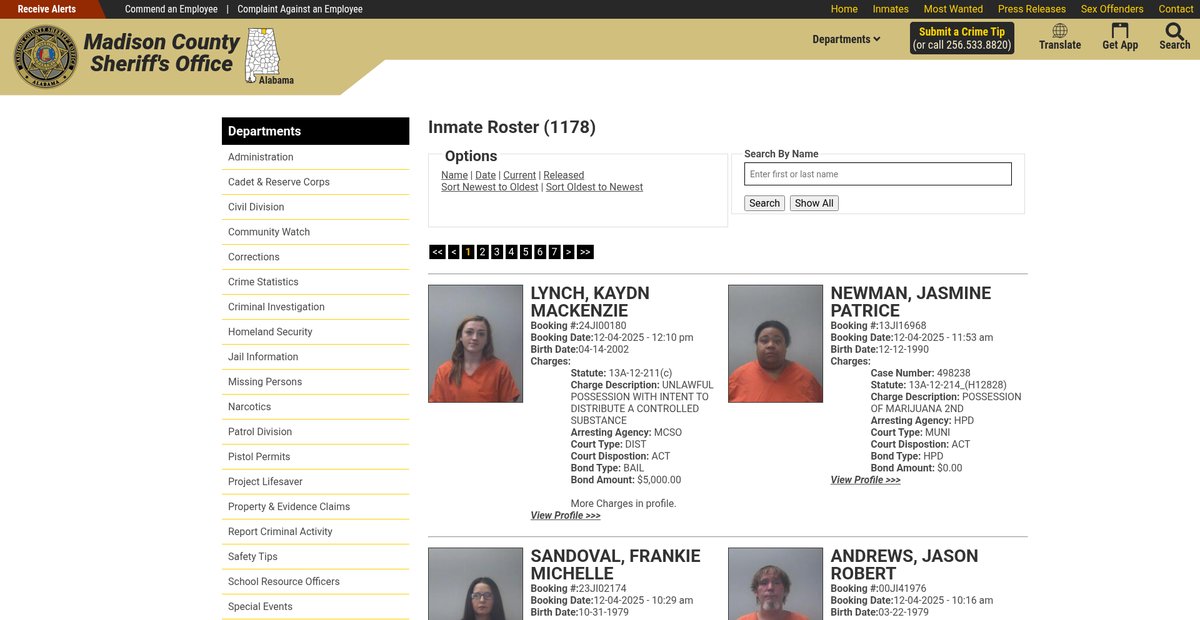Select Cadet & Reserve Corps in sidebar
The width and height of the screenshot is (1200, 620).
pos(315,182)
